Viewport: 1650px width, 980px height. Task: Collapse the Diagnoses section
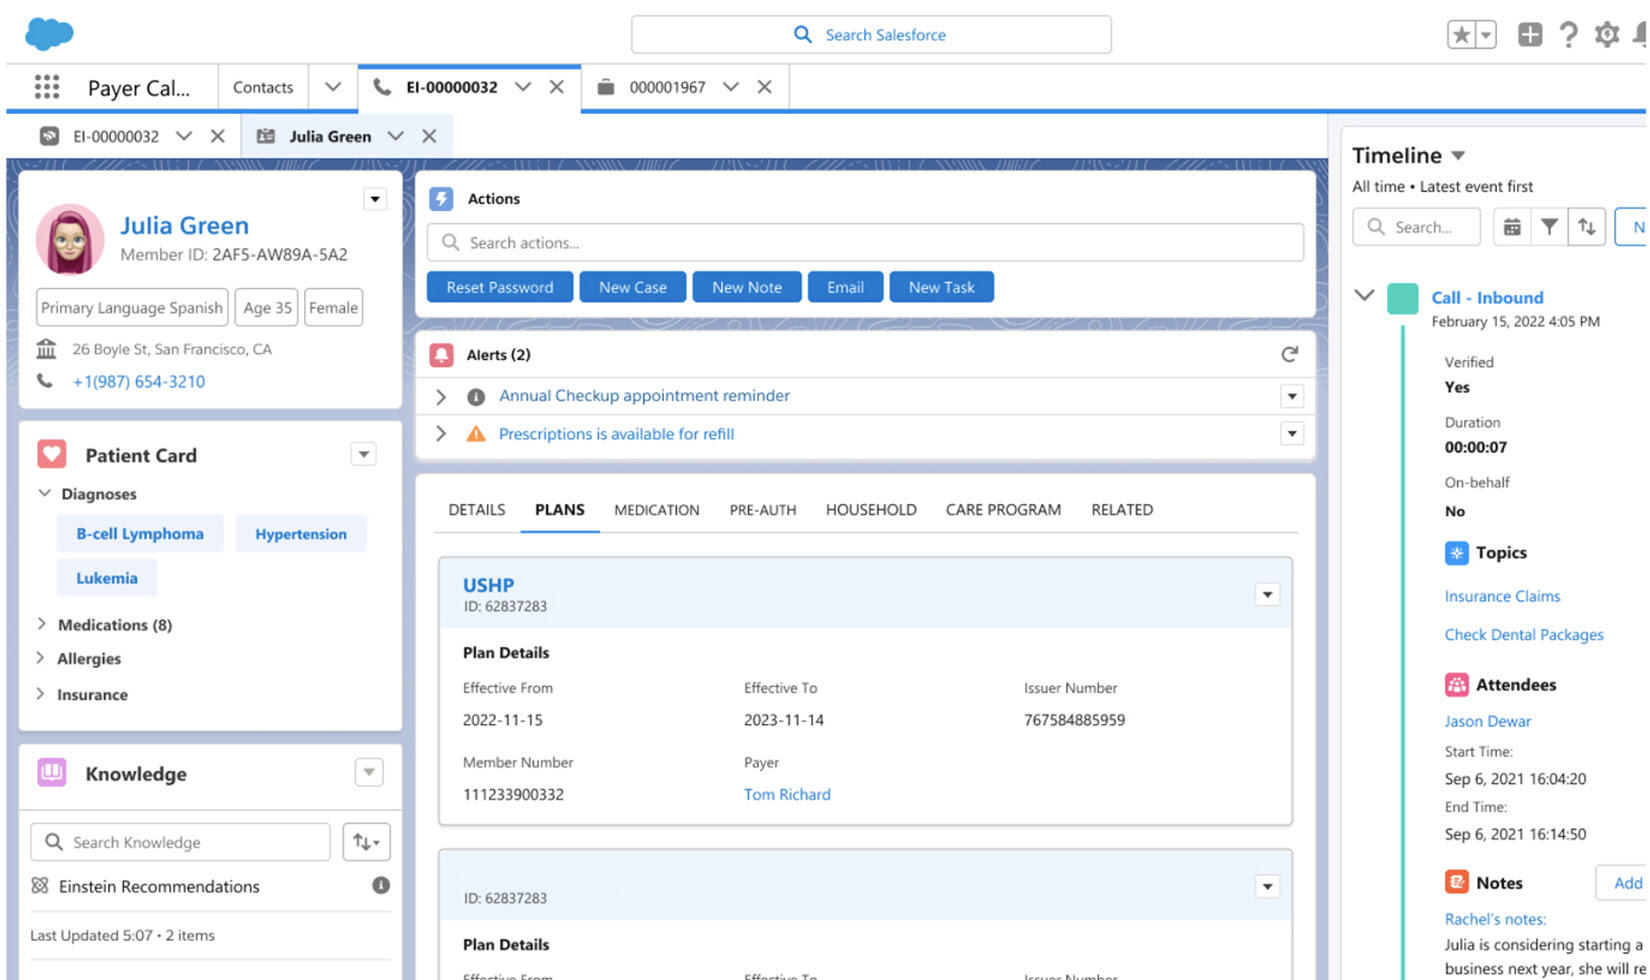(x=44, y=493)
